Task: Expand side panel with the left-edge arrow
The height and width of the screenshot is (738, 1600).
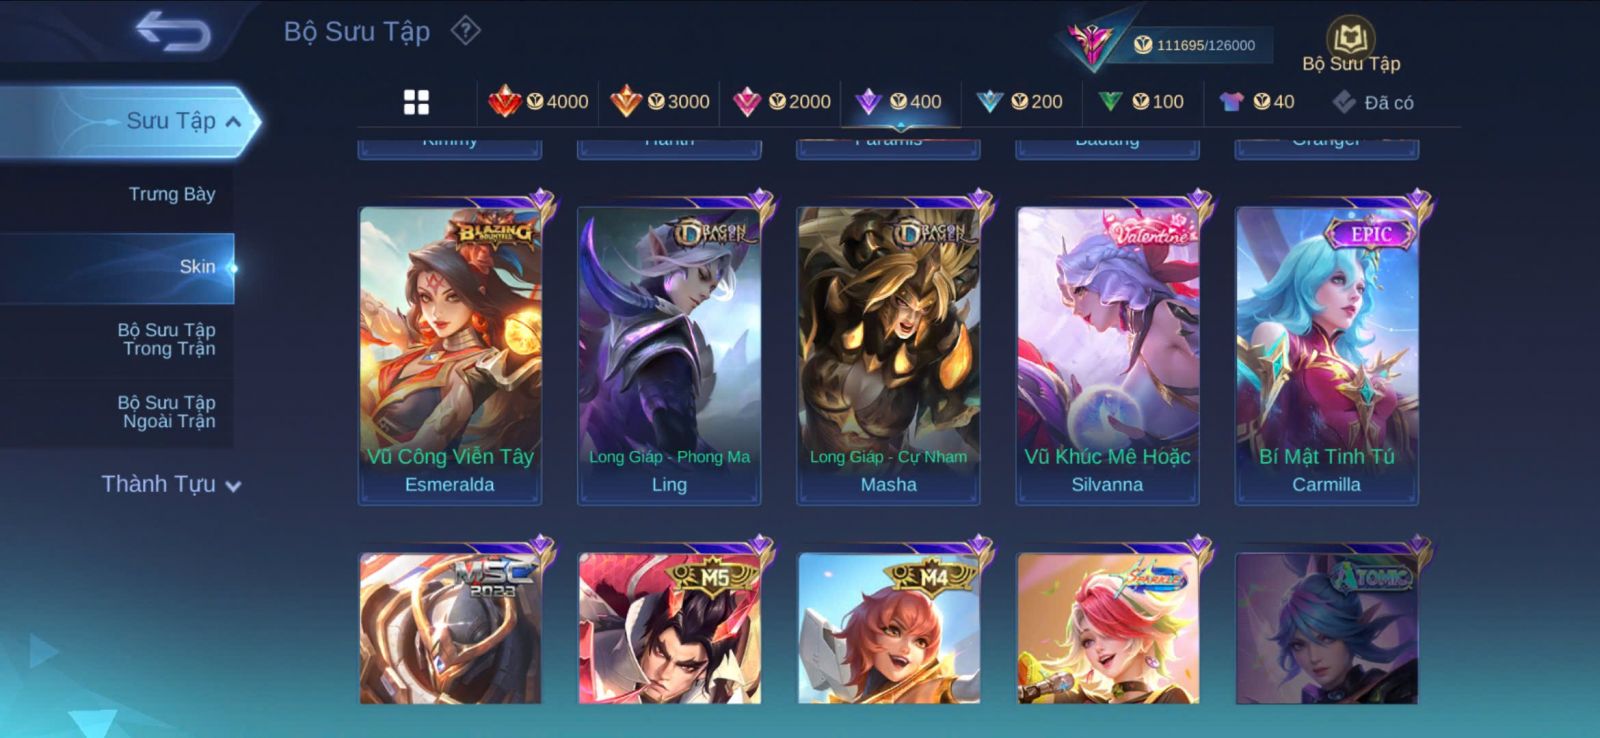Action: click(42, 652)
